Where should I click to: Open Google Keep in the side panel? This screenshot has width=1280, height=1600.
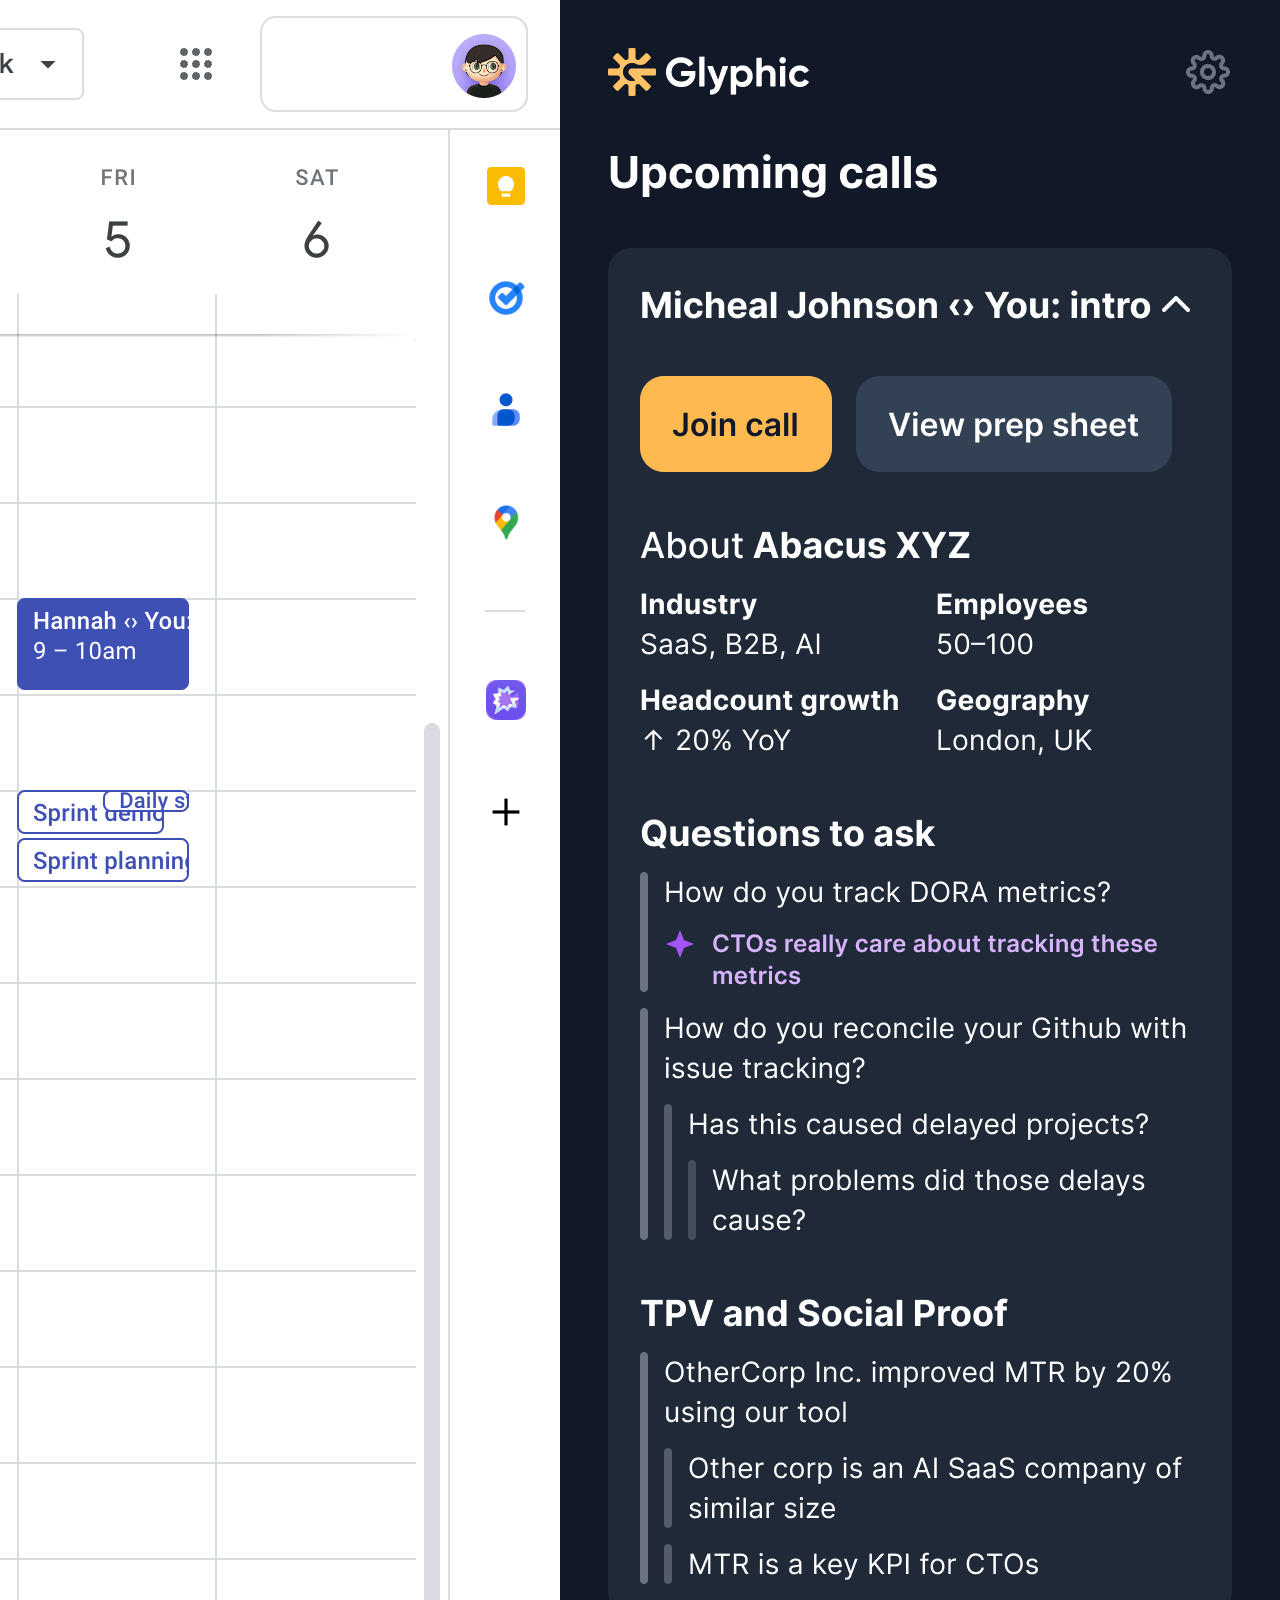click(506, 186)
